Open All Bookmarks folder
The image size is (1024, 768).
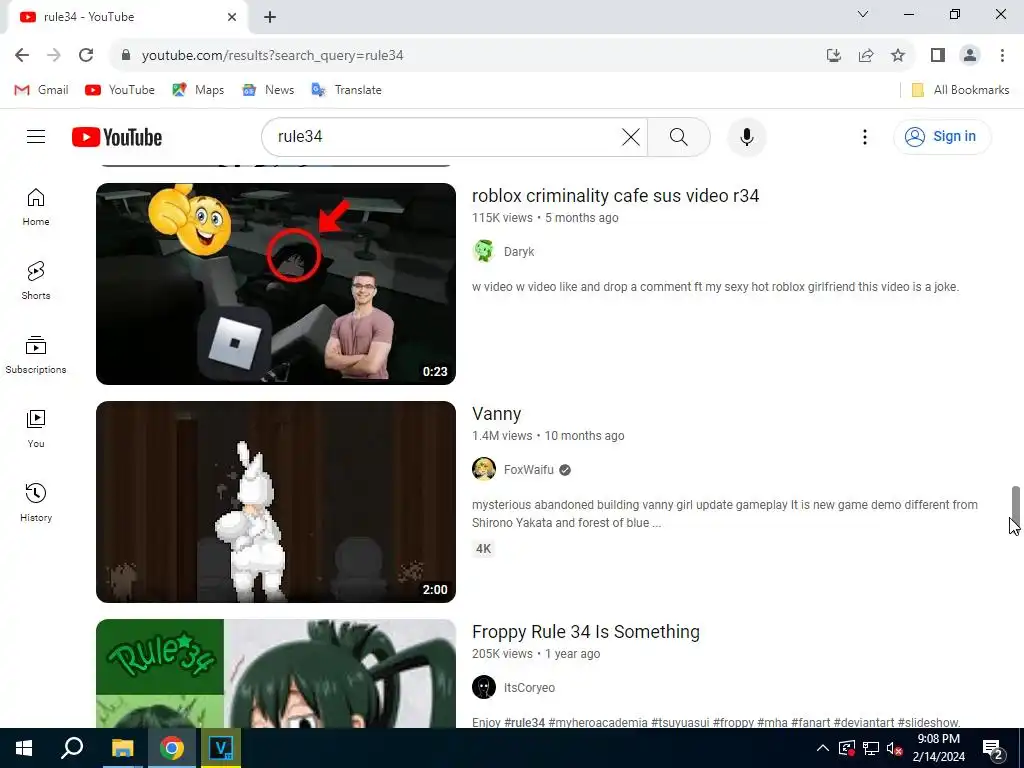click(x=960, y=89)
